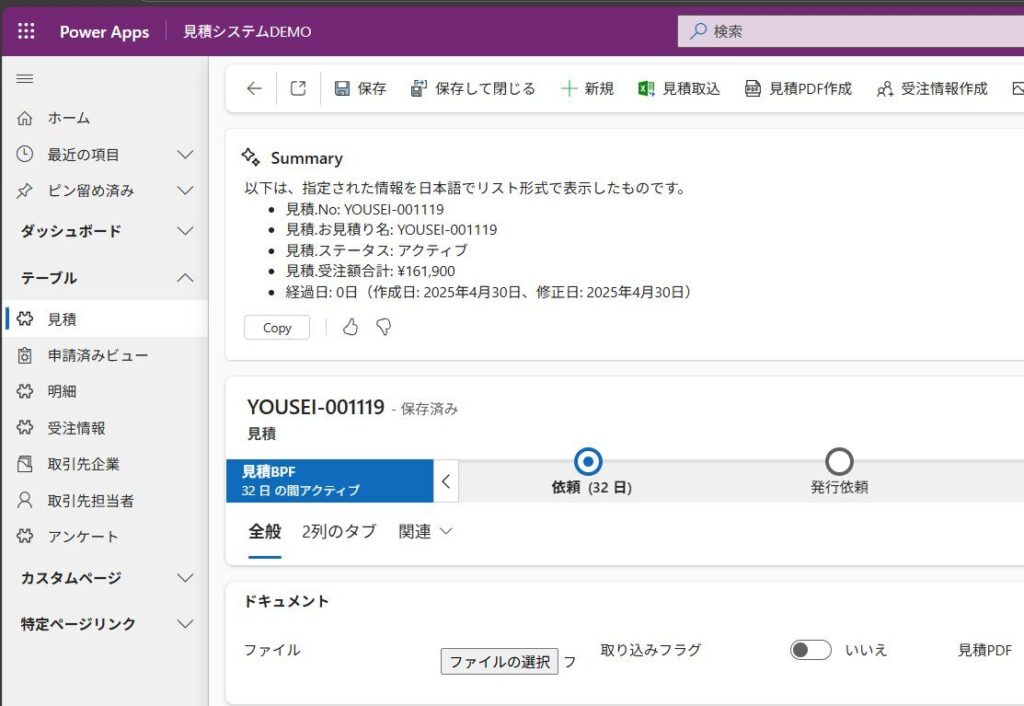Click the thumbs up feedback icon
Image resolution: width=1024 pixels, height=706 pixels.
tap(350, 327)
